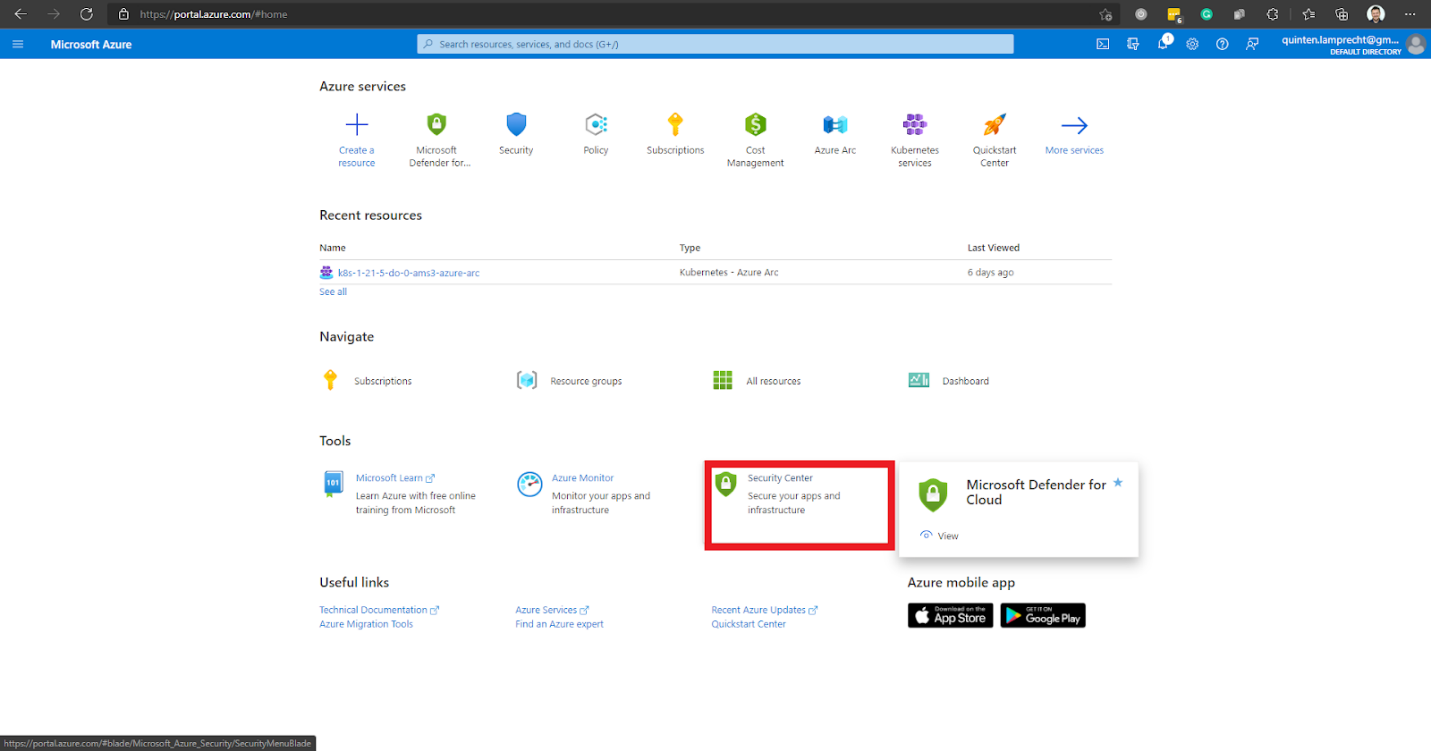Navigate to Dashboard
Screen dimensions: 1431x751
click(965, 381)
